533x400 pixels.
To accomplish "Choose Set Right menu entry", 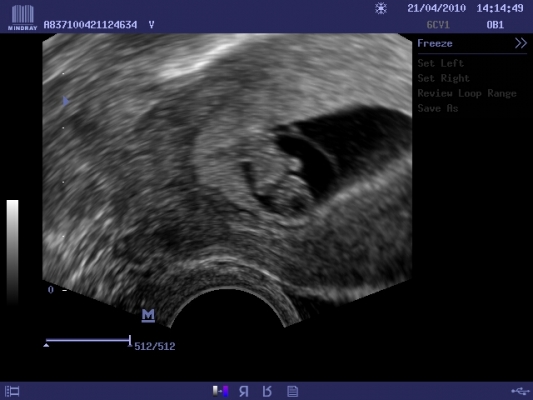I will (444, 78).
